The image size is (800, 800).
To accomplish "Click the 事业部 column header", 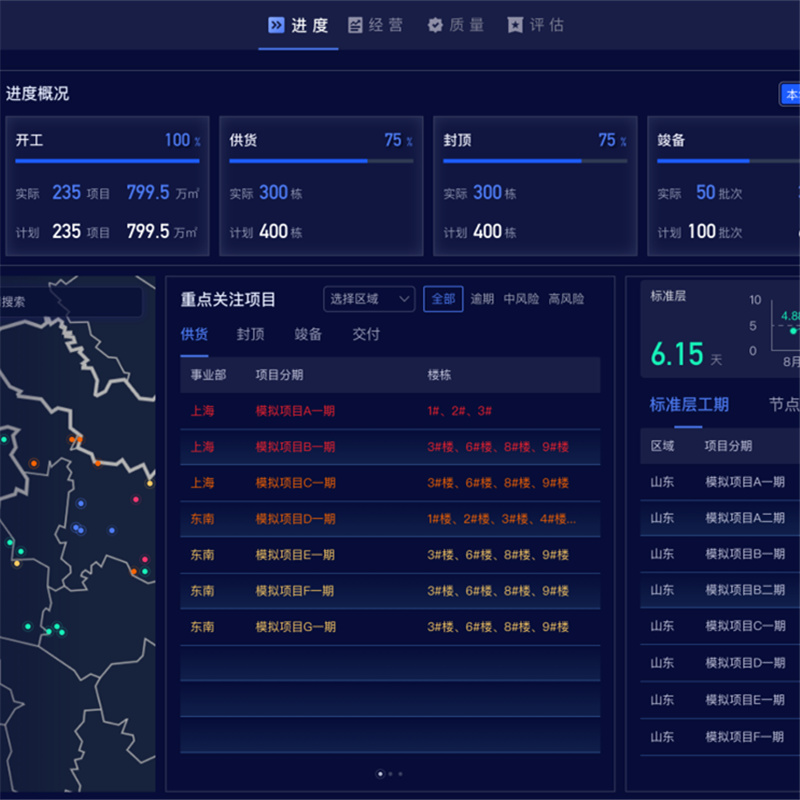I will point(208,375).
